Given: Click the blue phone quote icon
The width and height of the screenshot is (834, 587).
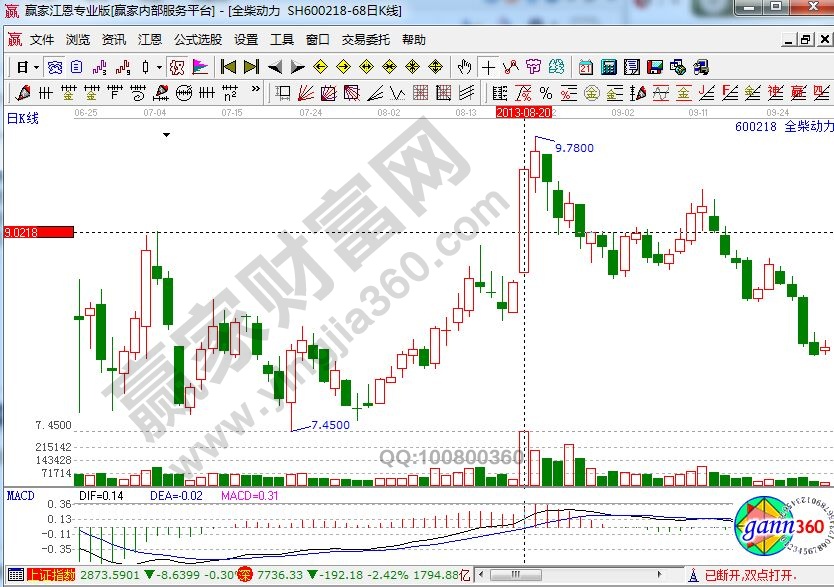Looking at the screenshot, I should [55, 67].
